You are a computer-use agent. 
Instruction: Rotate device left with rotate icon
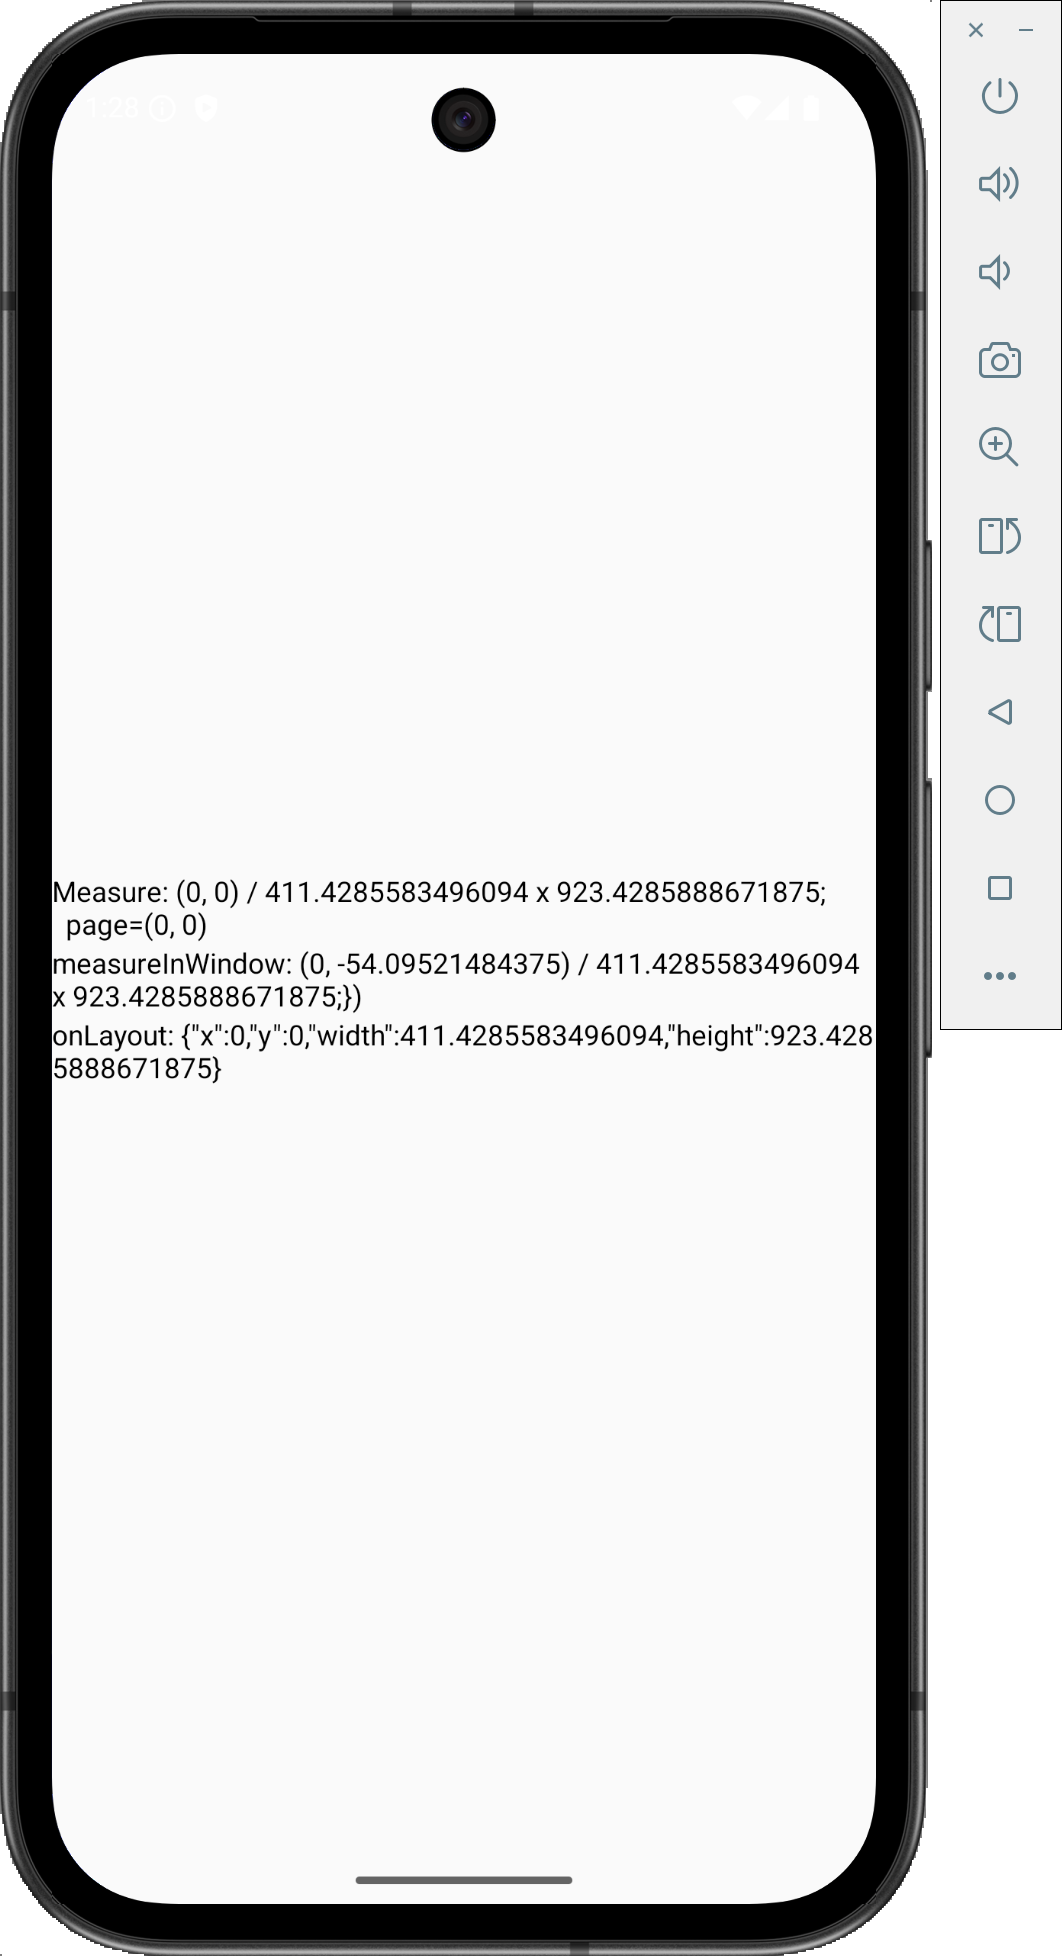[999, 624]
